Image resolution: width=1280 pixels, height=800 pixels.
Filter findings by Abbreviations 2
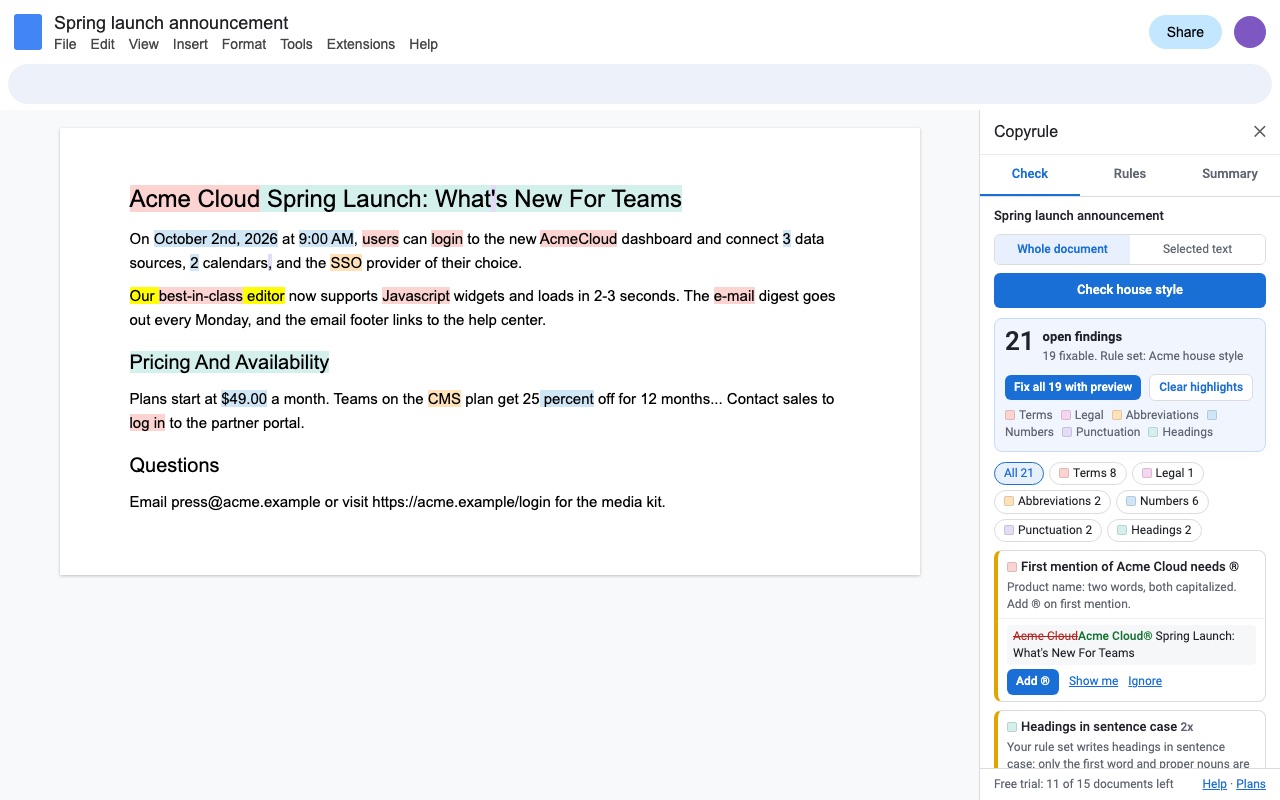click(x=1052, y=501)
